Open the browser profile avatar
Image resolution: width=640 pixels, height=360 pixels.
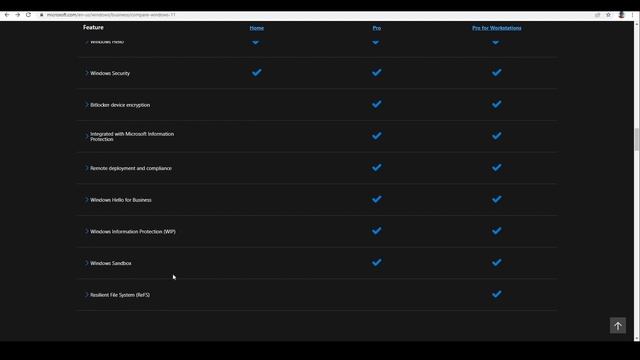(621, 15)
